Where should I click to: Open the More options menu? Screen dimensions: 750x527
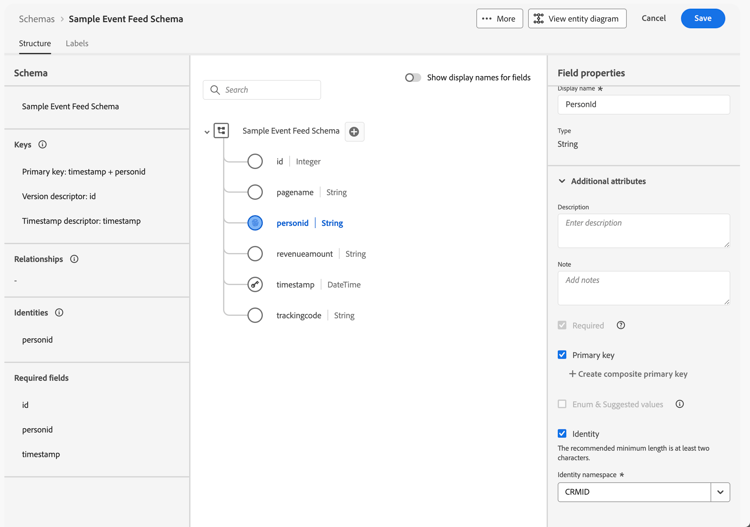499,18
